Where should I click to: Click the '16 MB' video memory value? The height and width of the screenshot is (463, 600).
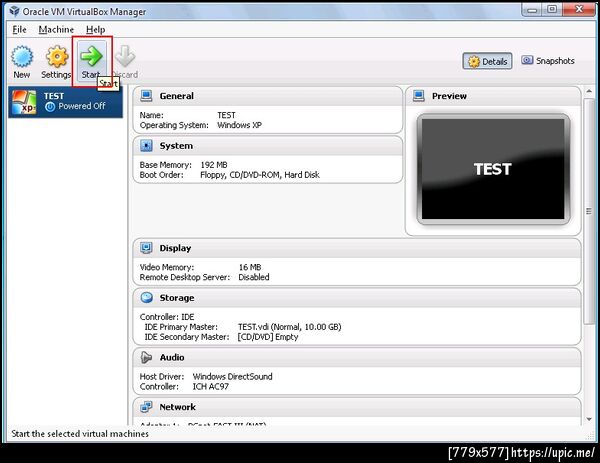pyautogui.click(x=250, y=267)
